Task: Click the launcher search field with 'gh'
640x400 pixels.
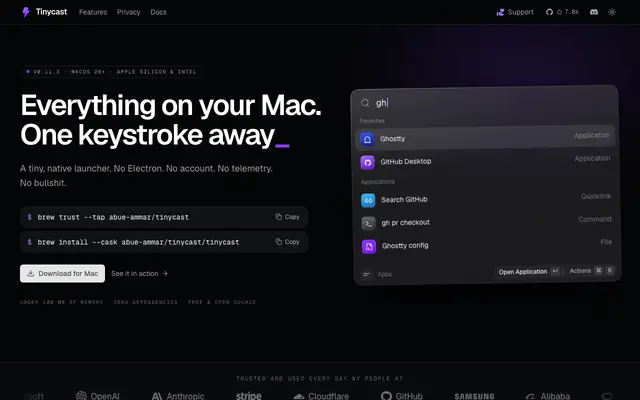Action: coord(486,102)
